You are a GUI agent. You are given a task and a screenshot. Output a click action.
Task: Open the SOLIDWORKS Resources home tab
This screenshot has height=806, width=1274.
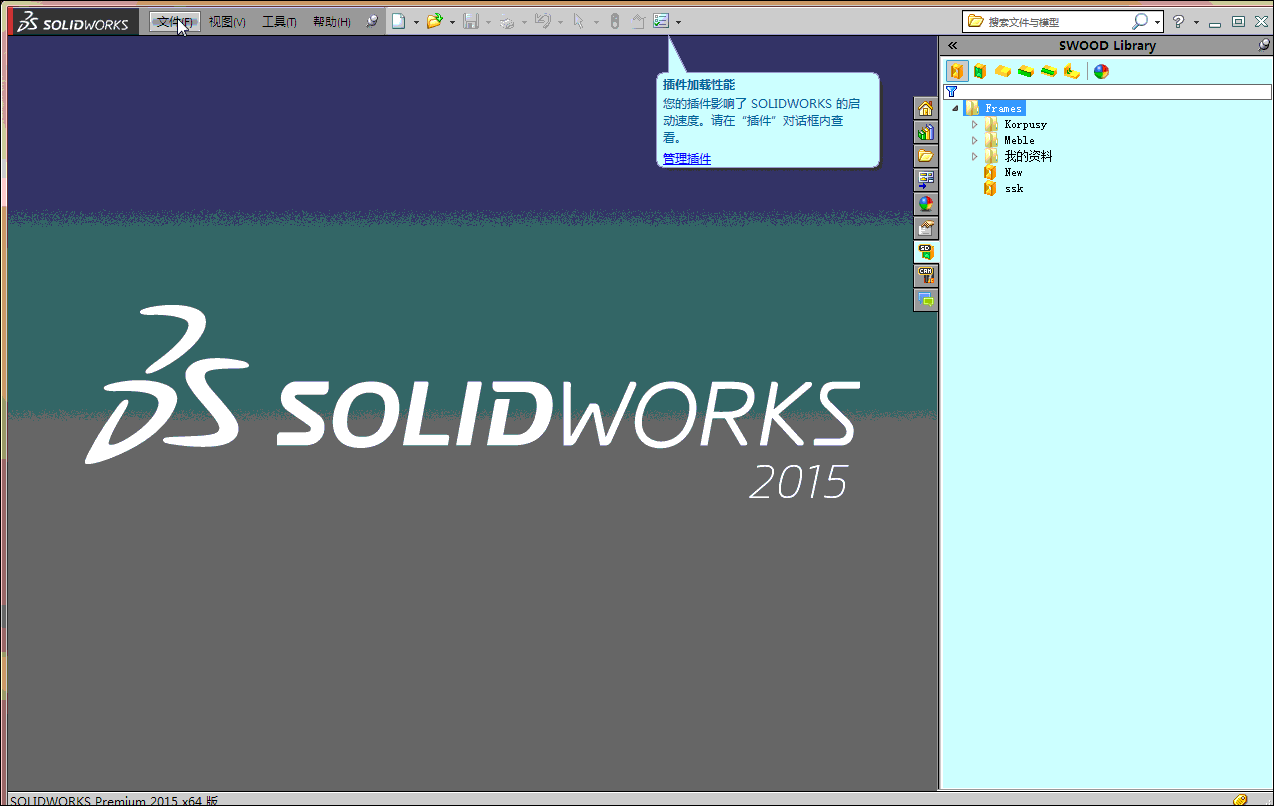tap(926, 108)
